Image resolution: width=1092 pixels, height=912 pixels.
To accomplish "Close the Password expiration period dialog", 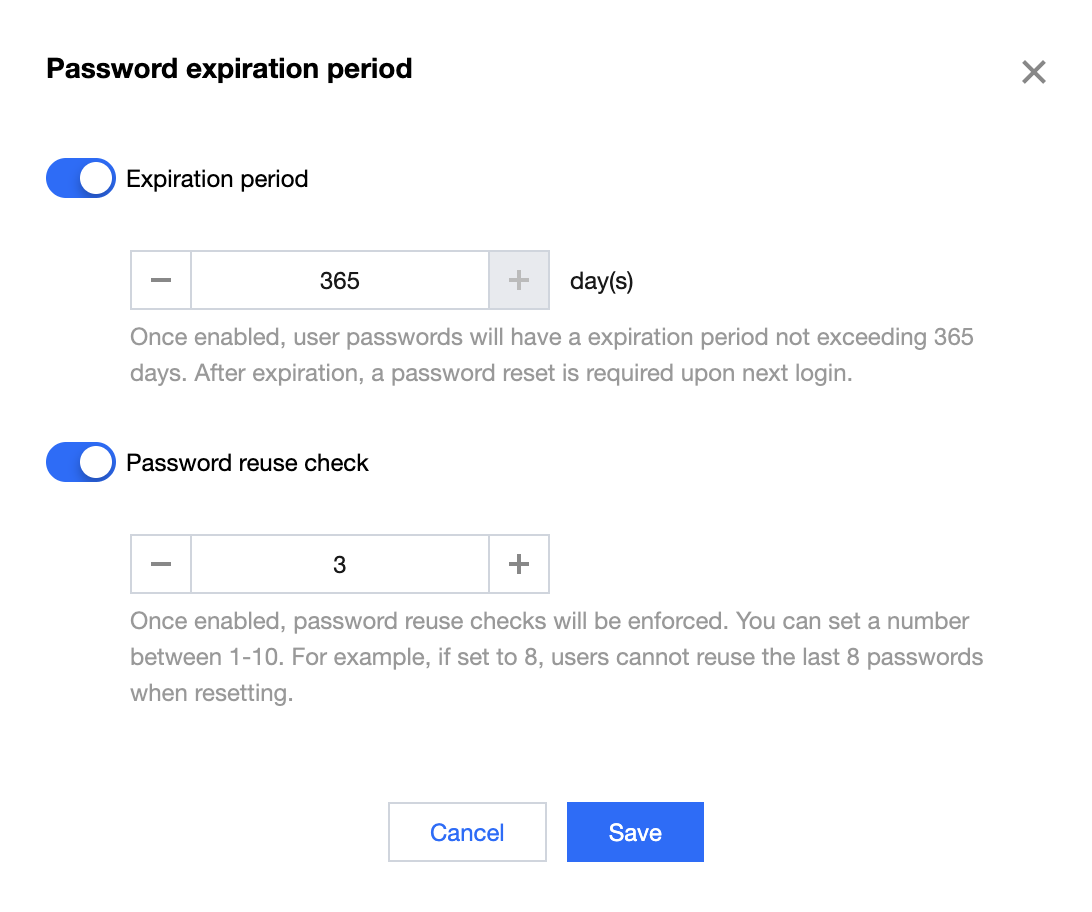I will click(1033, 72).
